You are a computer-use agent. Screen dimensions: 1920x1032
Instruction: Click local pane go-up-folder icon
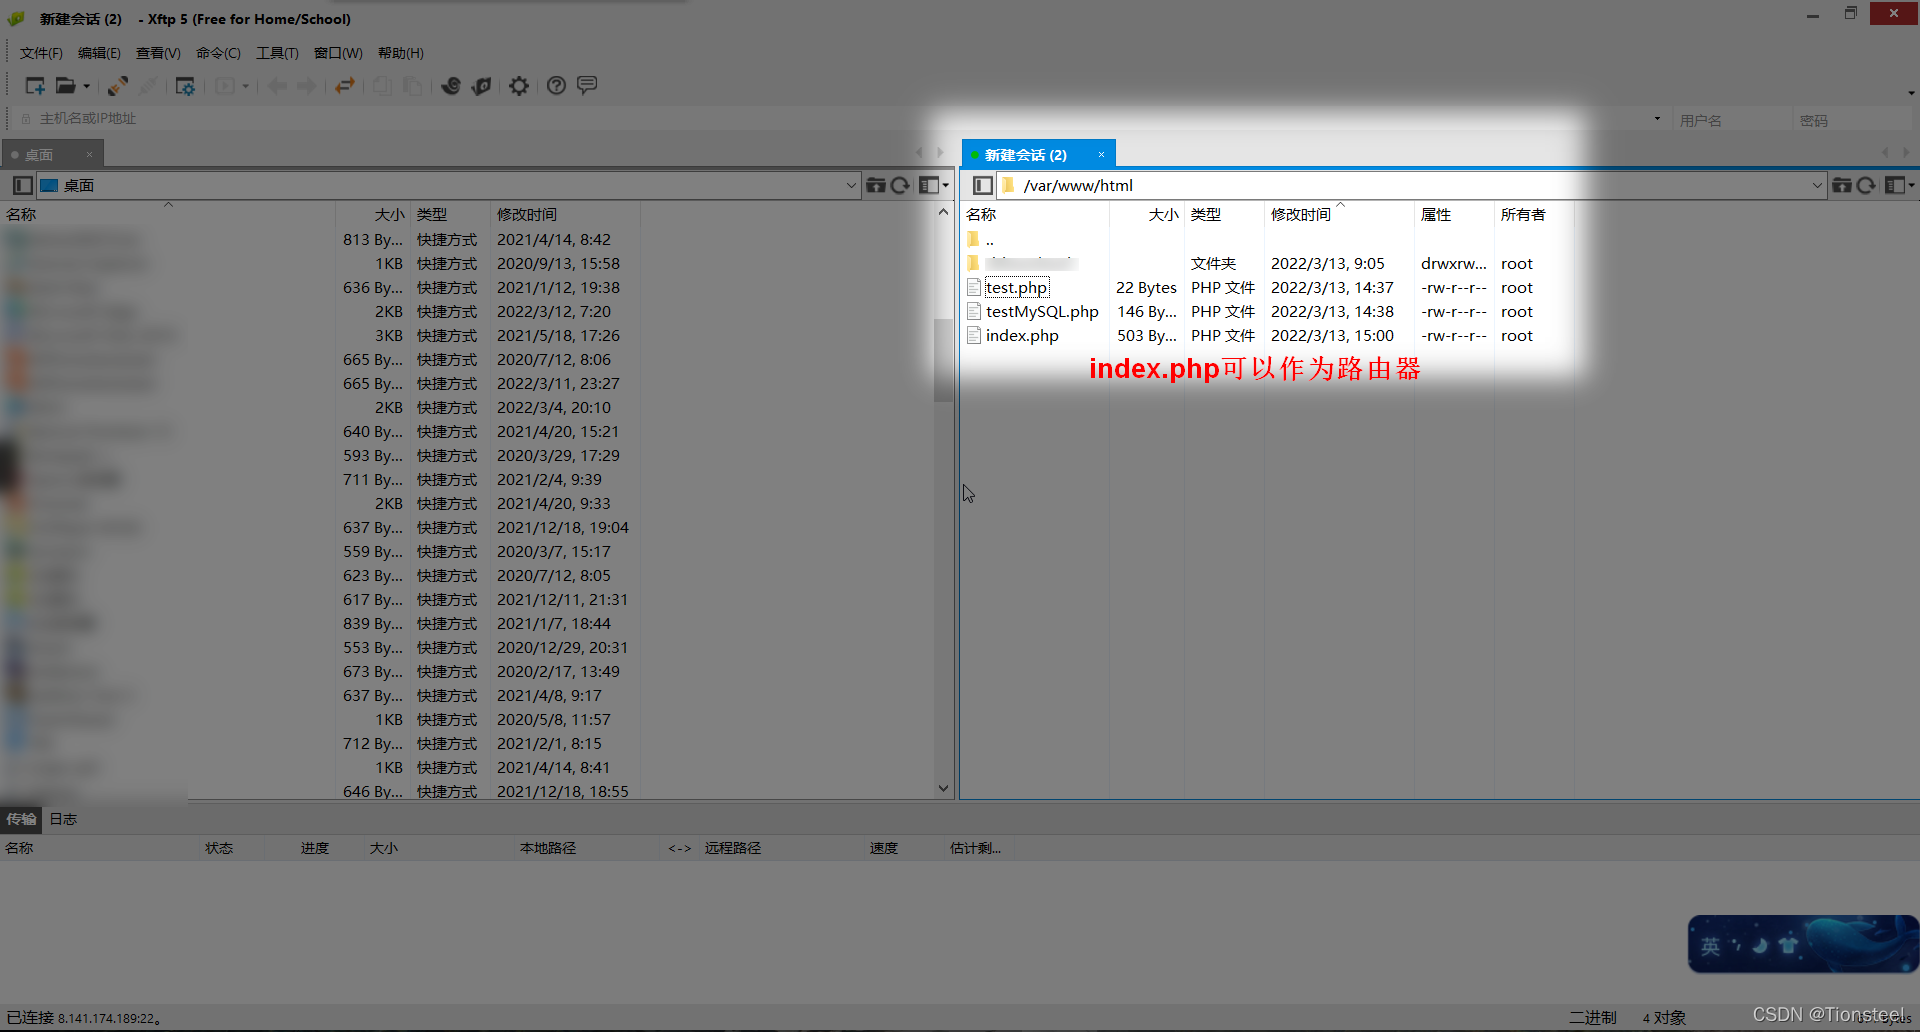point(876,185)
